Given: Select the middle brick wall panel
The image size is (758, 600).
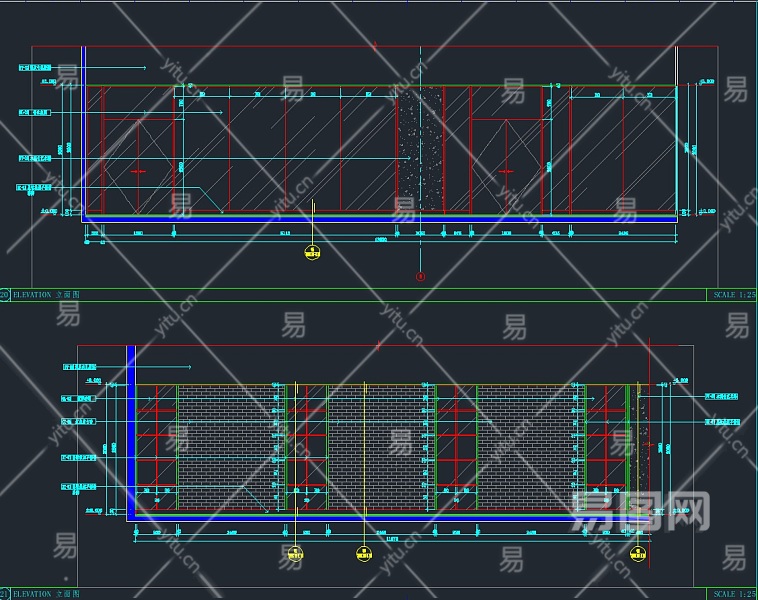Looking at the screenshot, I should (380, 445).
